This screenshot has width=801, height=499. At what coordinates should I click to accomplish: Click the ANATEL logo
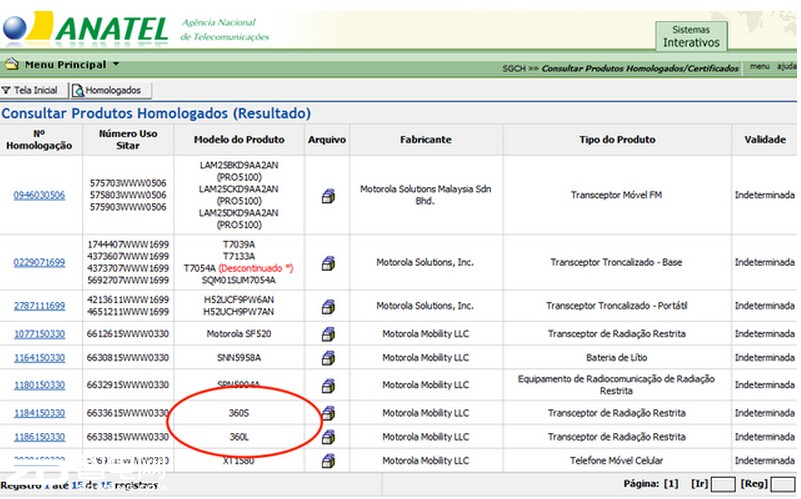click(85, 28)
